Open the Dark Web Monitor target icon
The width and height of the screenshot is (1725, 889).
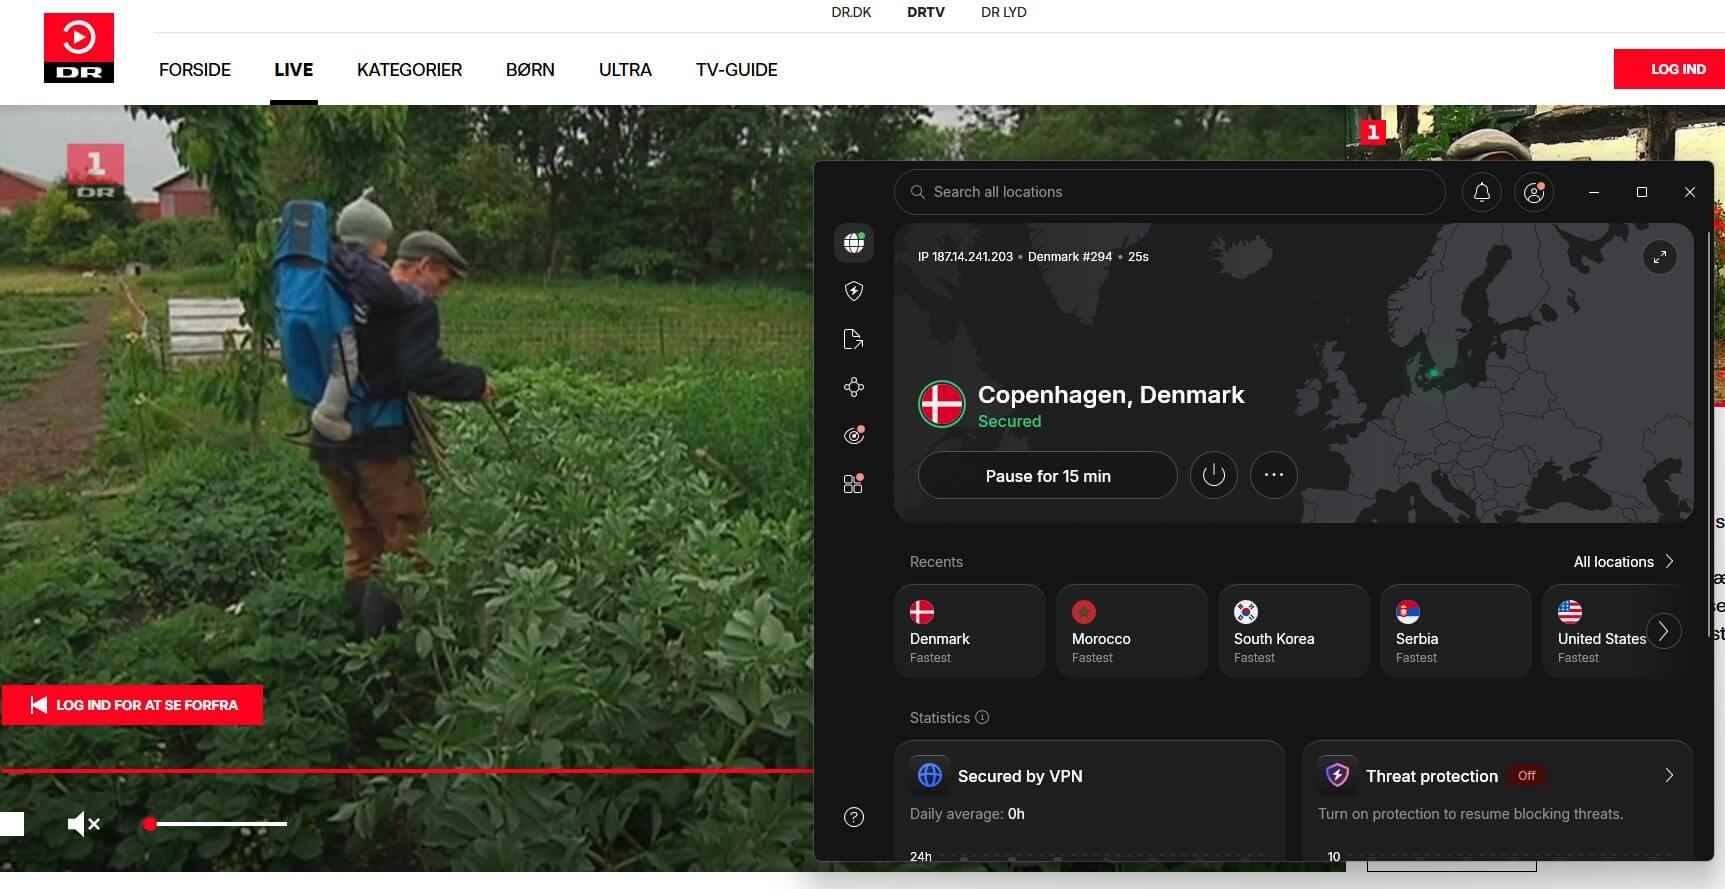(x=854, y=435)
